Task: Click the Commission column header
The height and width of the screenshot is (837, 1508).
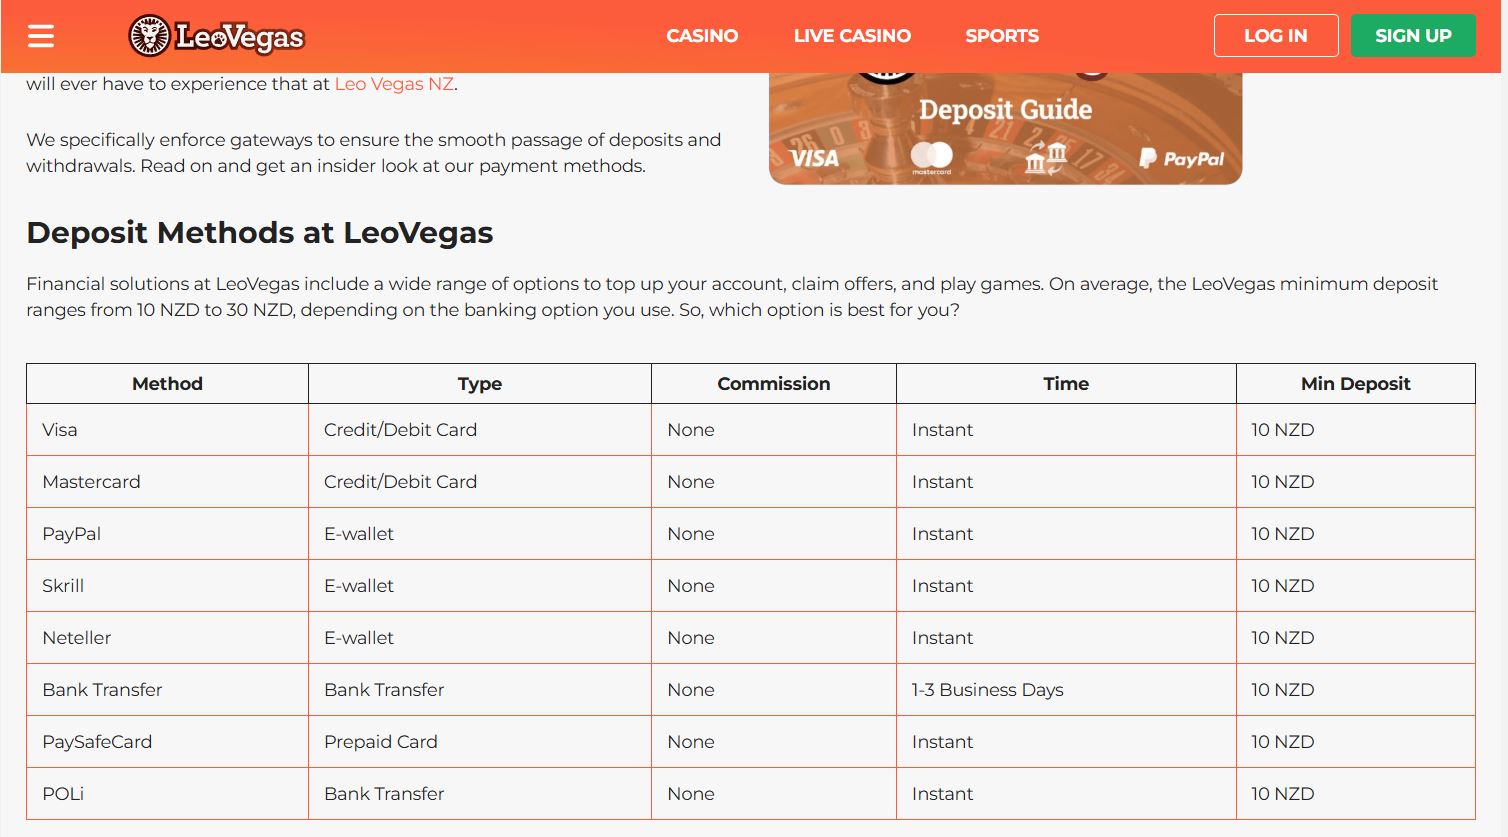Action: [x=774, y=384]
